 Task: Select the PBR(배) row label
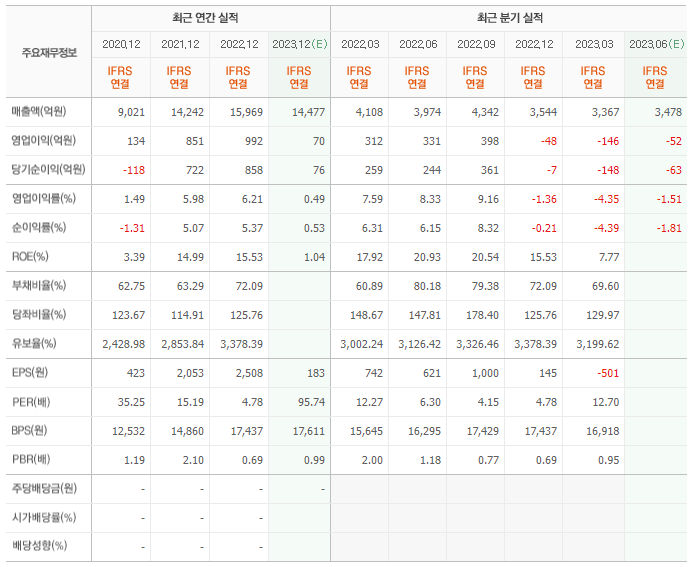(x=31, y=460)
